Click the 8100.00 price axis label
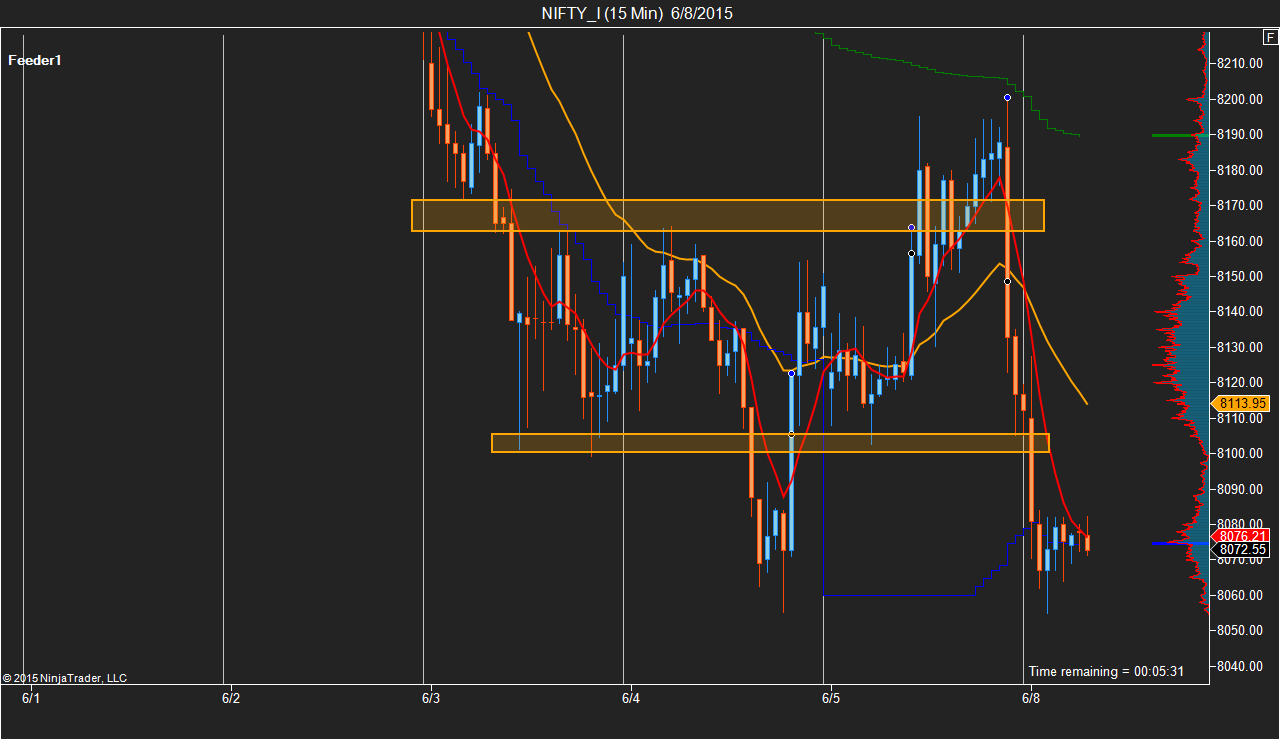This screenshot has height=740, width=1280. pyautogui.click(x=1241, y=454)
